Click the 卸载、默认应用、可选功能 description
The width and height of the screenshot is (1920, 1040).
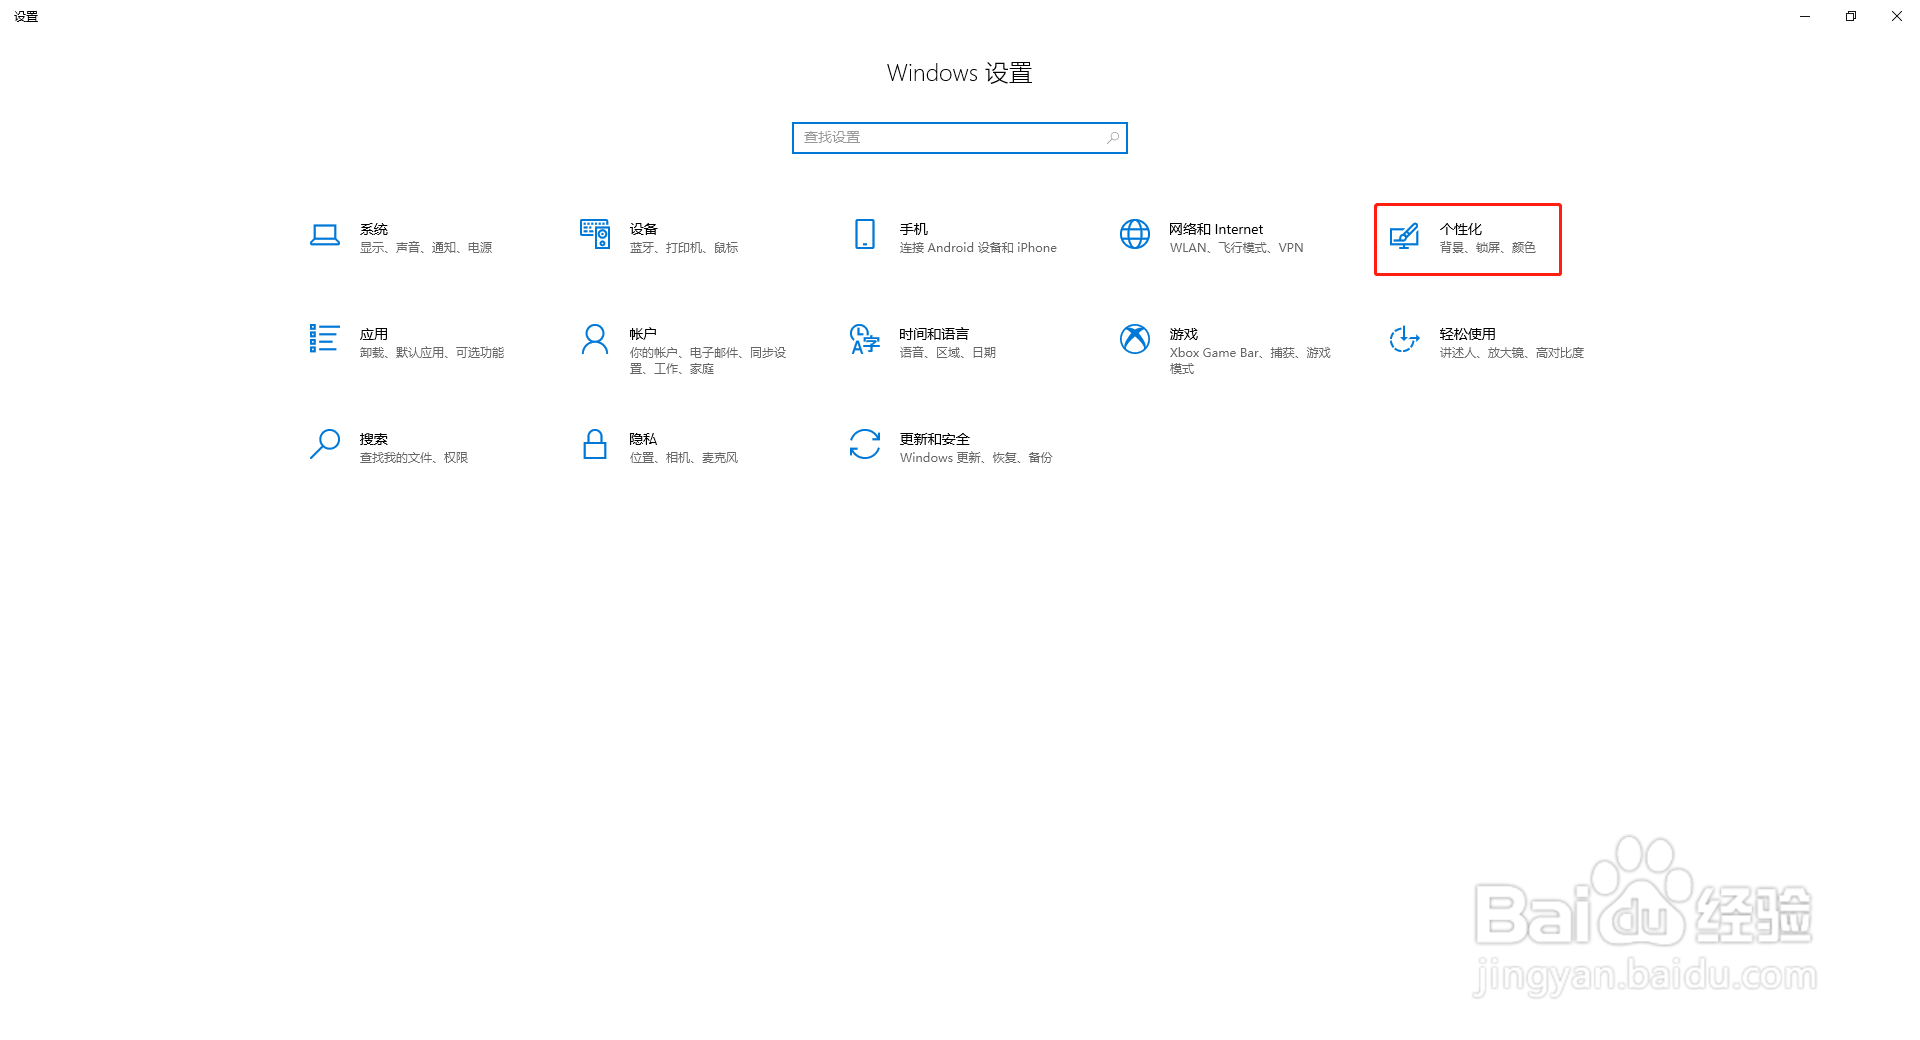(x=432, y=353)
